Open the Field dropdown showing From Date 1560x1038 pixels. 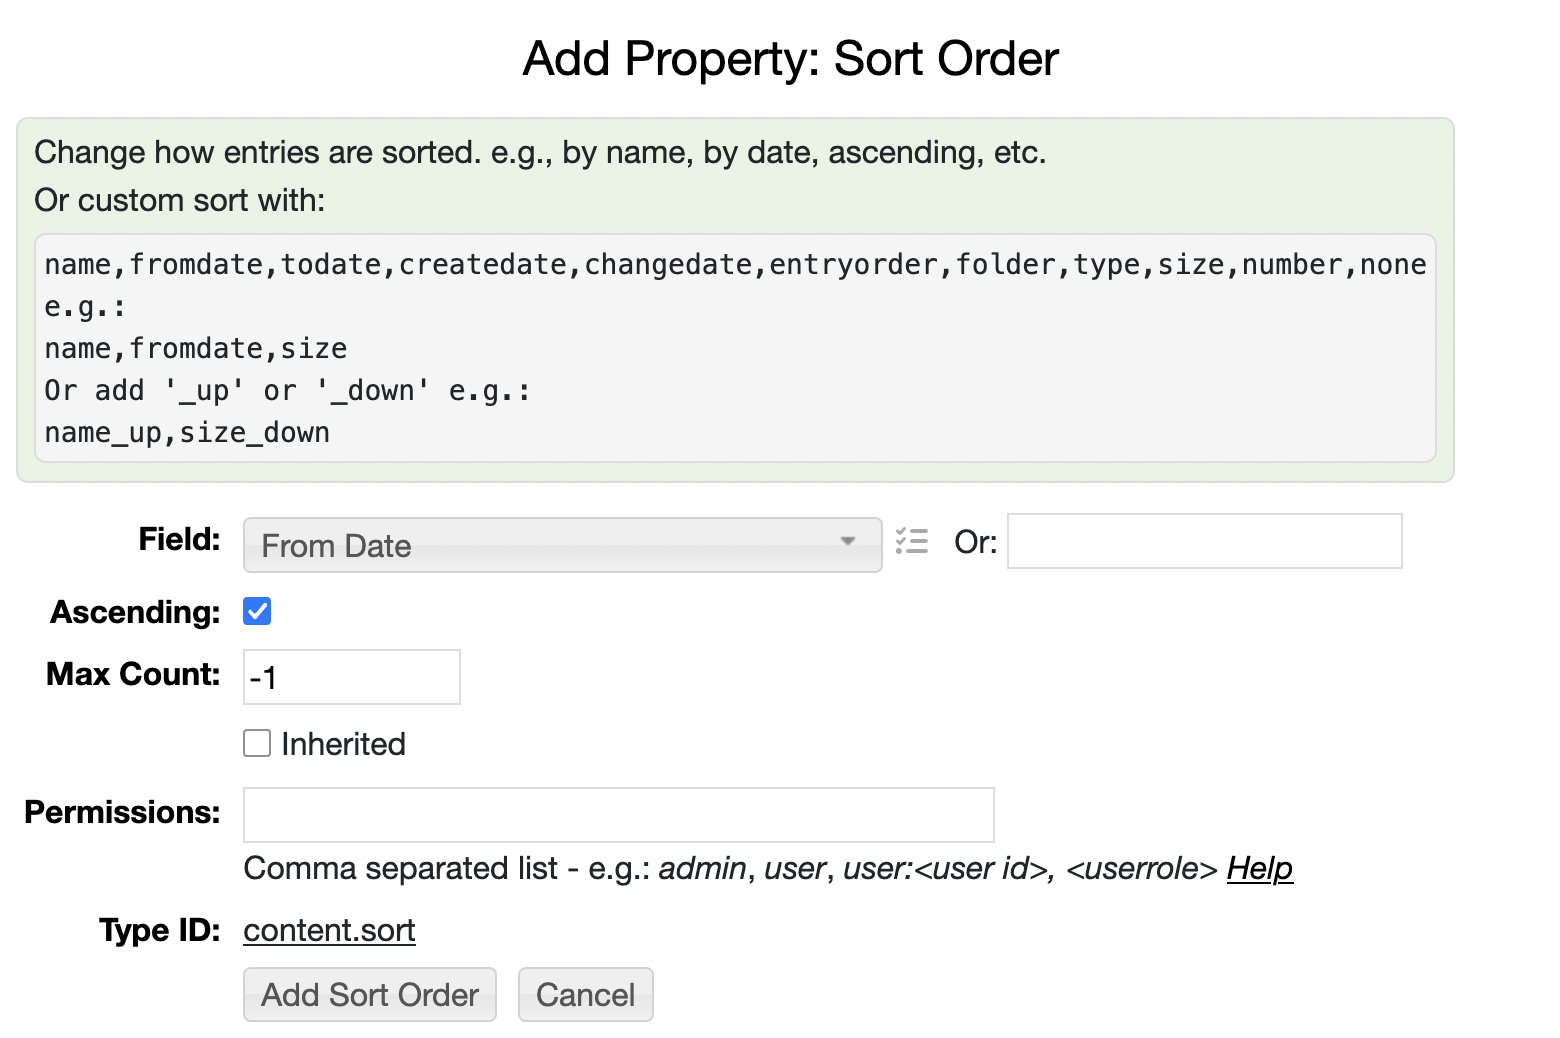[562, 545]
